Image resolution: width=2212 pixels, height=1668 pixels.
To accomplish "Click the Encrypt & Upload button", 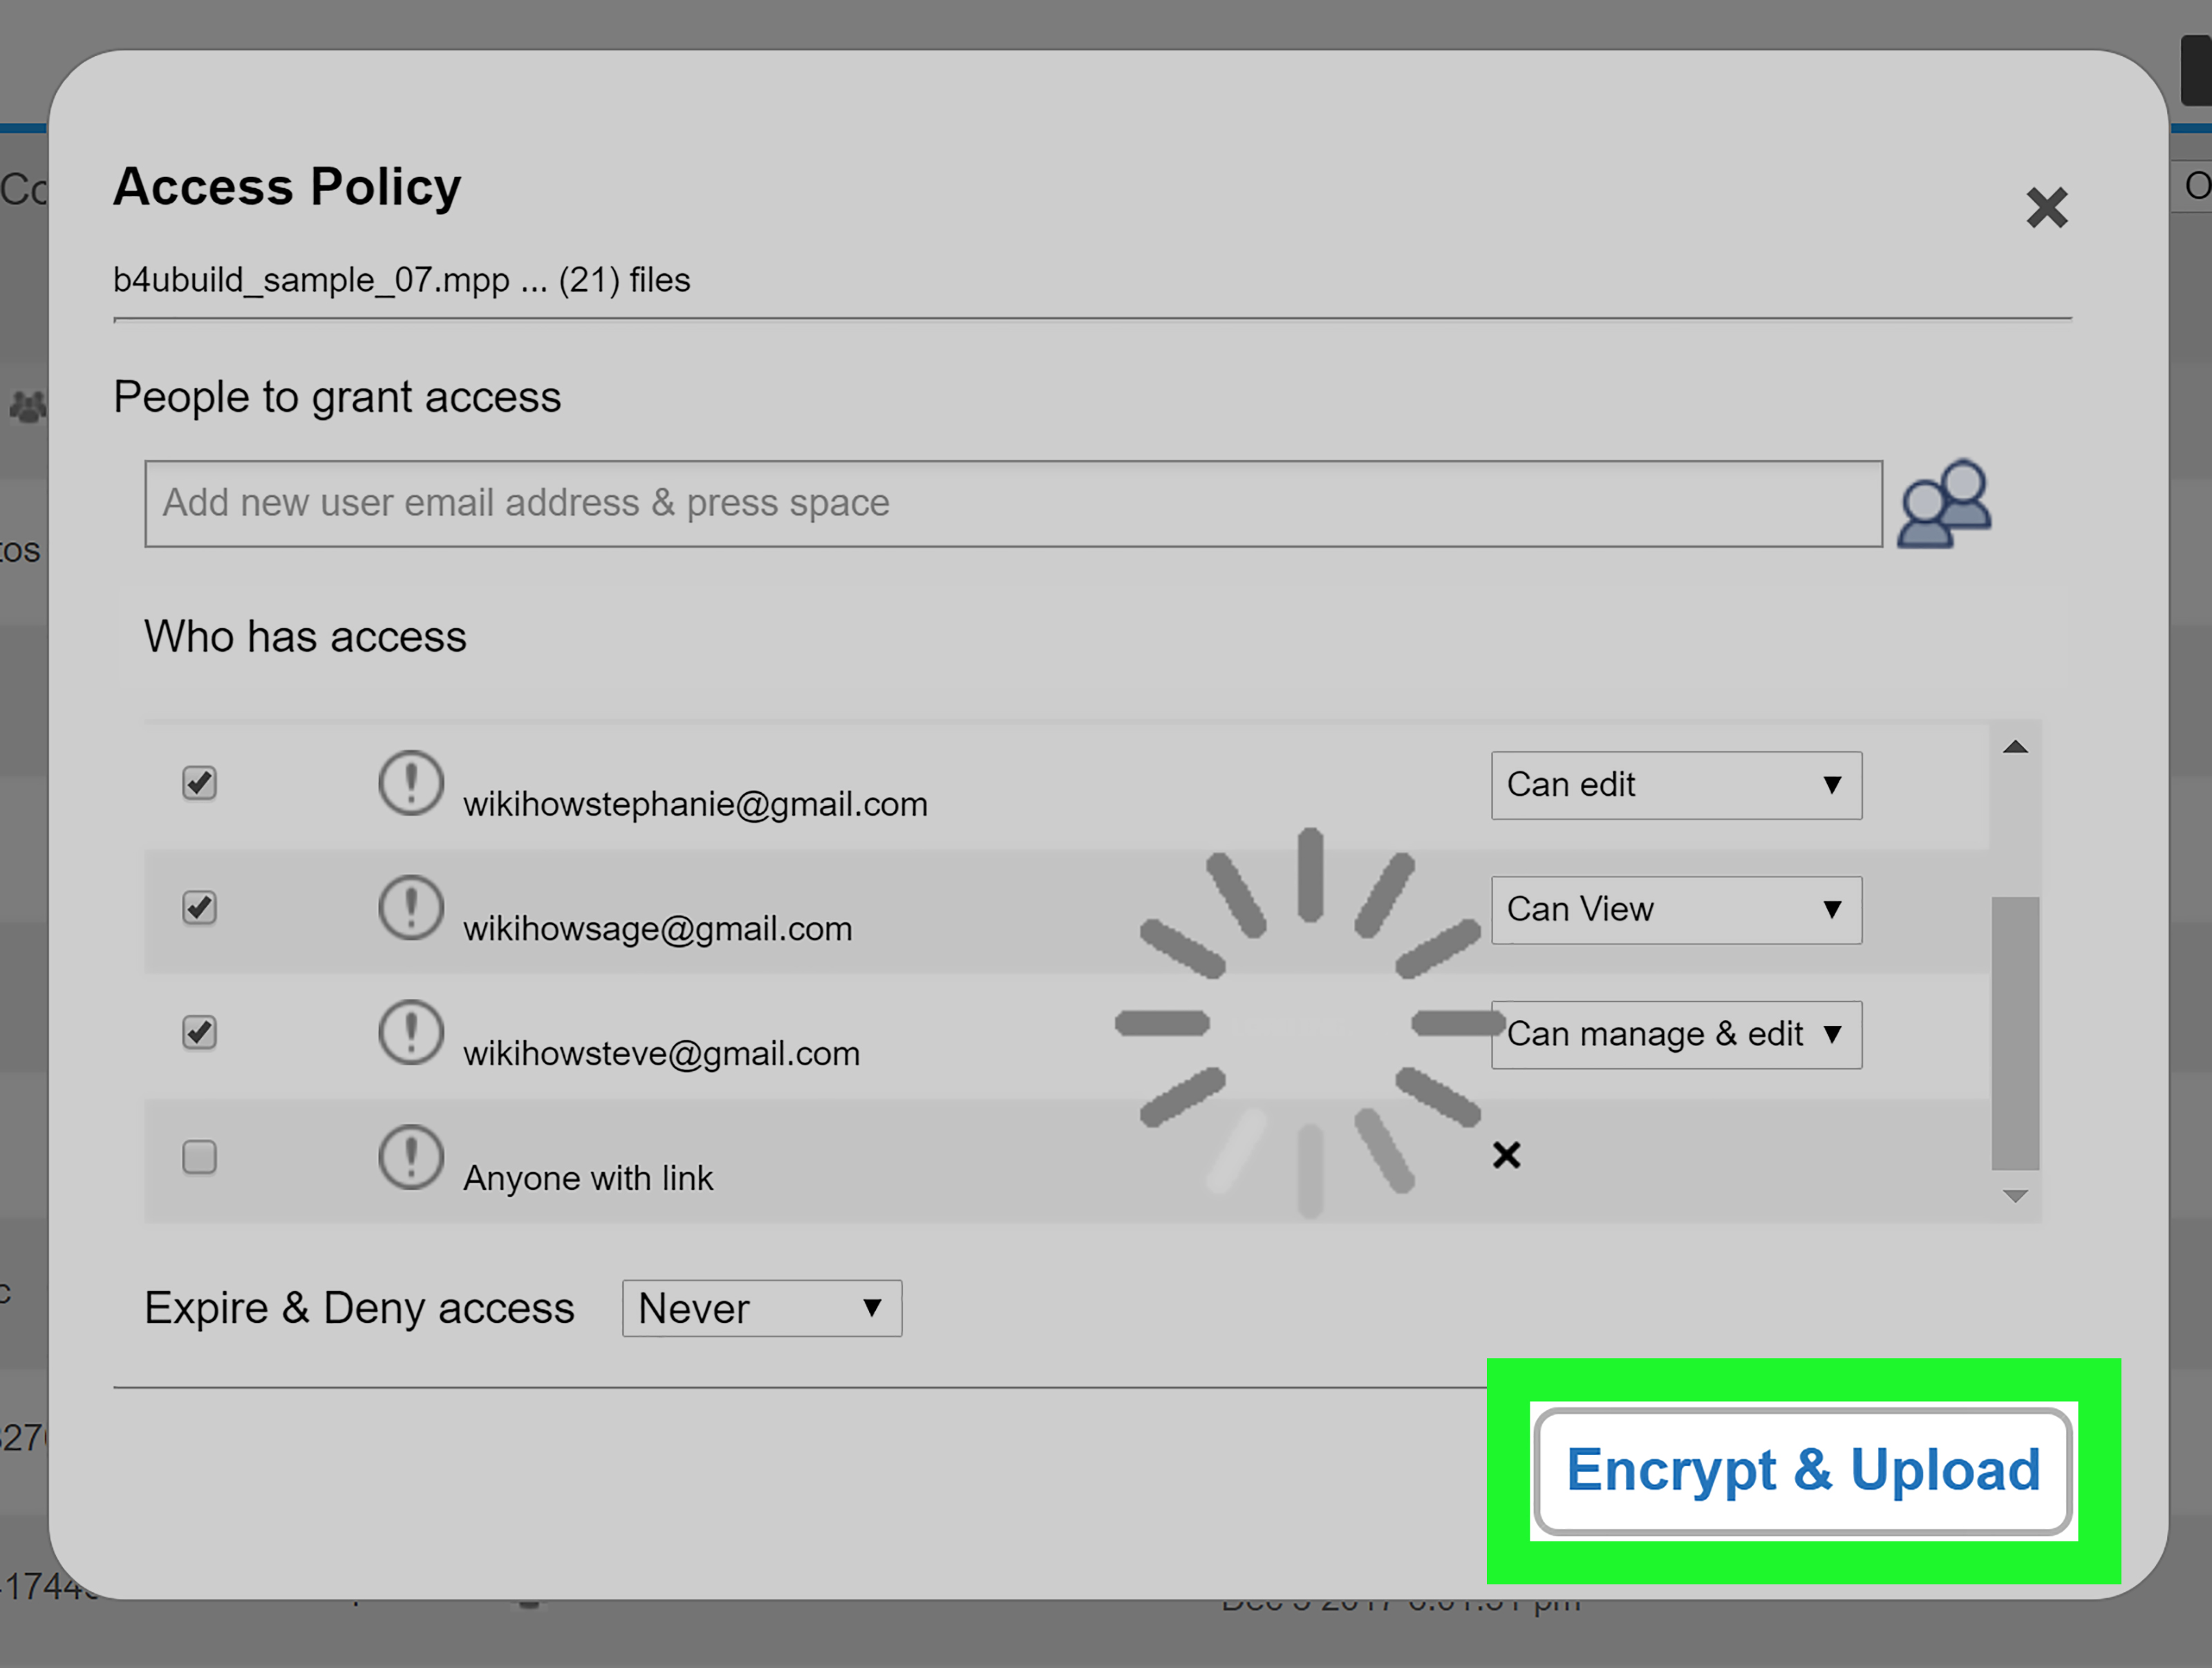I will tap(1802, 1471).
